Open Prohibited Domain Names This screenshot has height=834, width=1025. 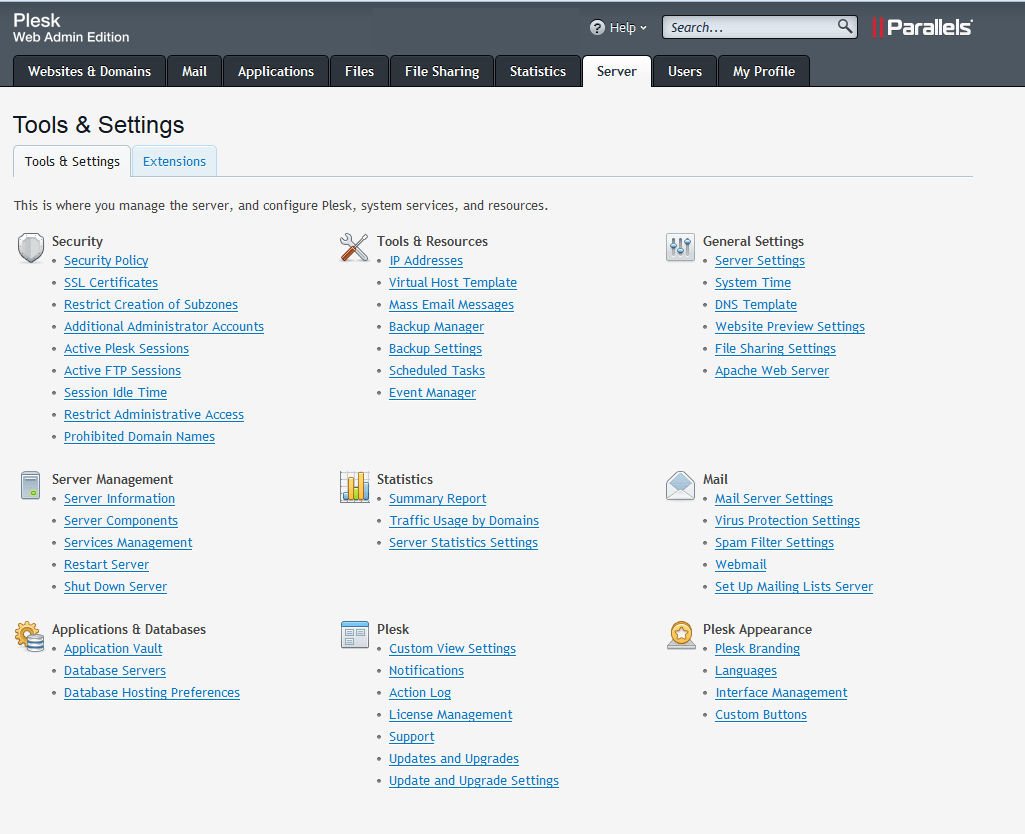point(139,437)
